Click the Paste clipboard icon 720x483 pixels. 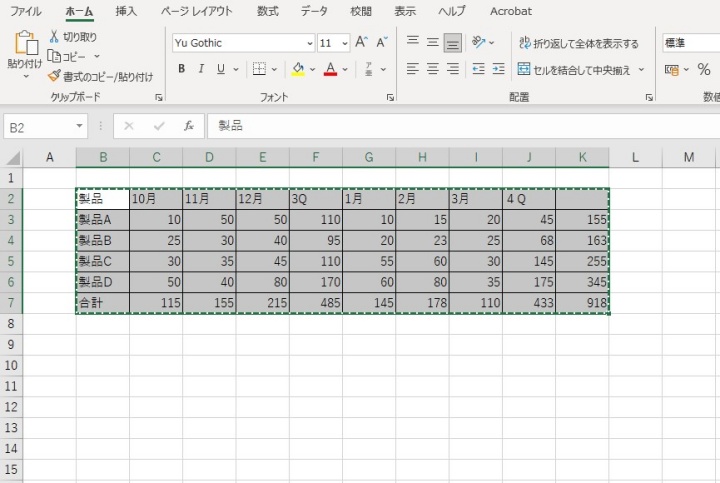pos(25,43)
